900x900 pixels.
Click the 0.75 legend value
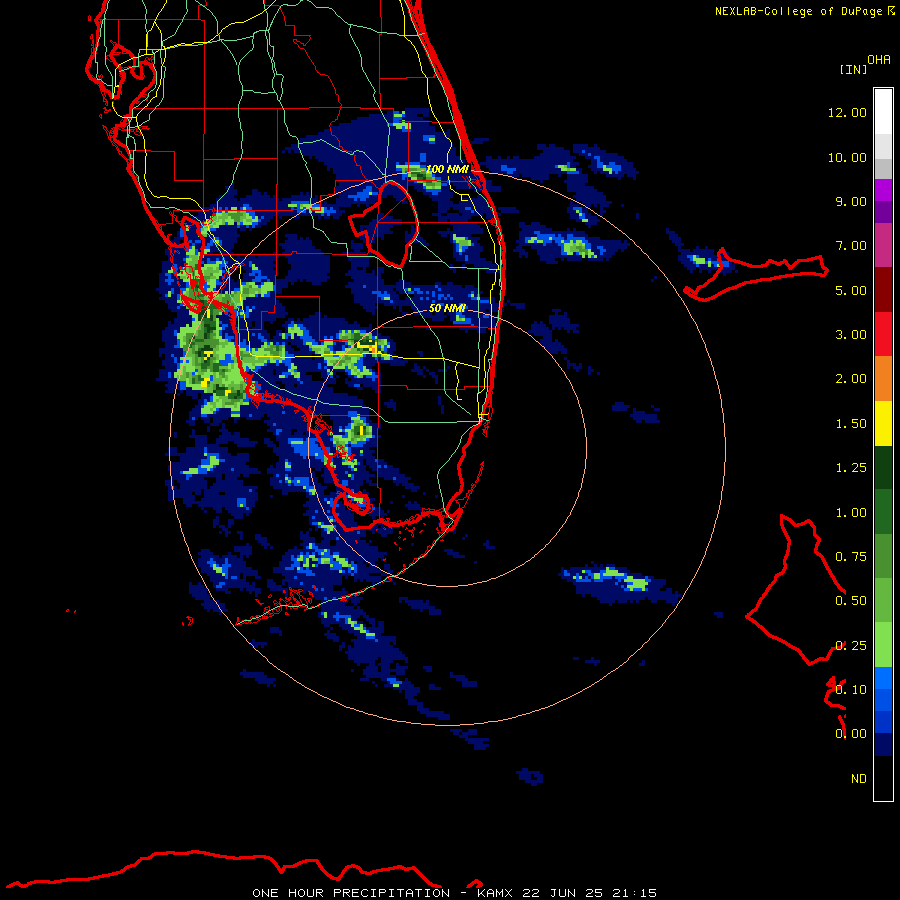click(x=851, y=557)
